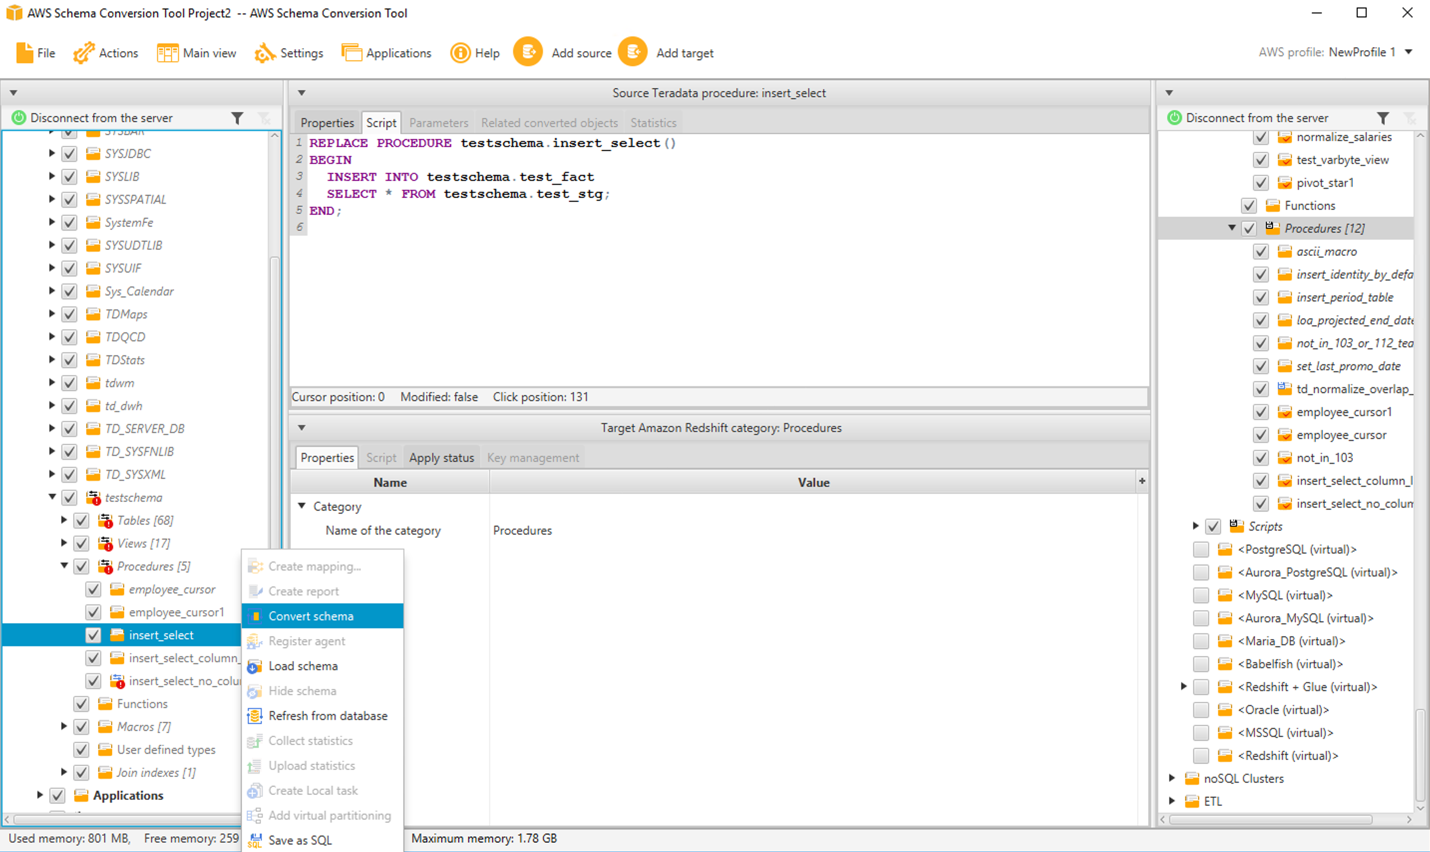1430x852 pixels.
Task: Enable the Oracle (virtual) checkbox
Action: (x=1201, y=710)
